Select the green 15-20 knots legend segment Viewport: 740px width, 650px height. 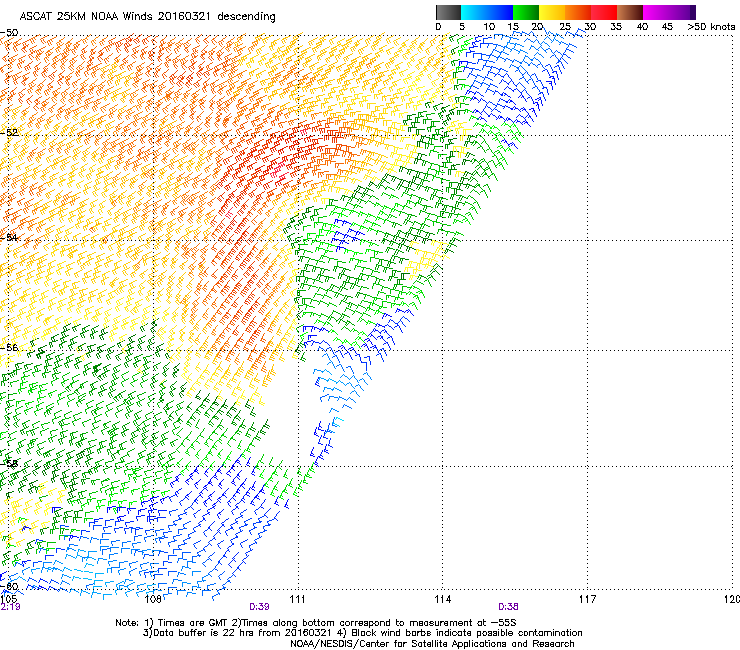[x=526, y=12]
